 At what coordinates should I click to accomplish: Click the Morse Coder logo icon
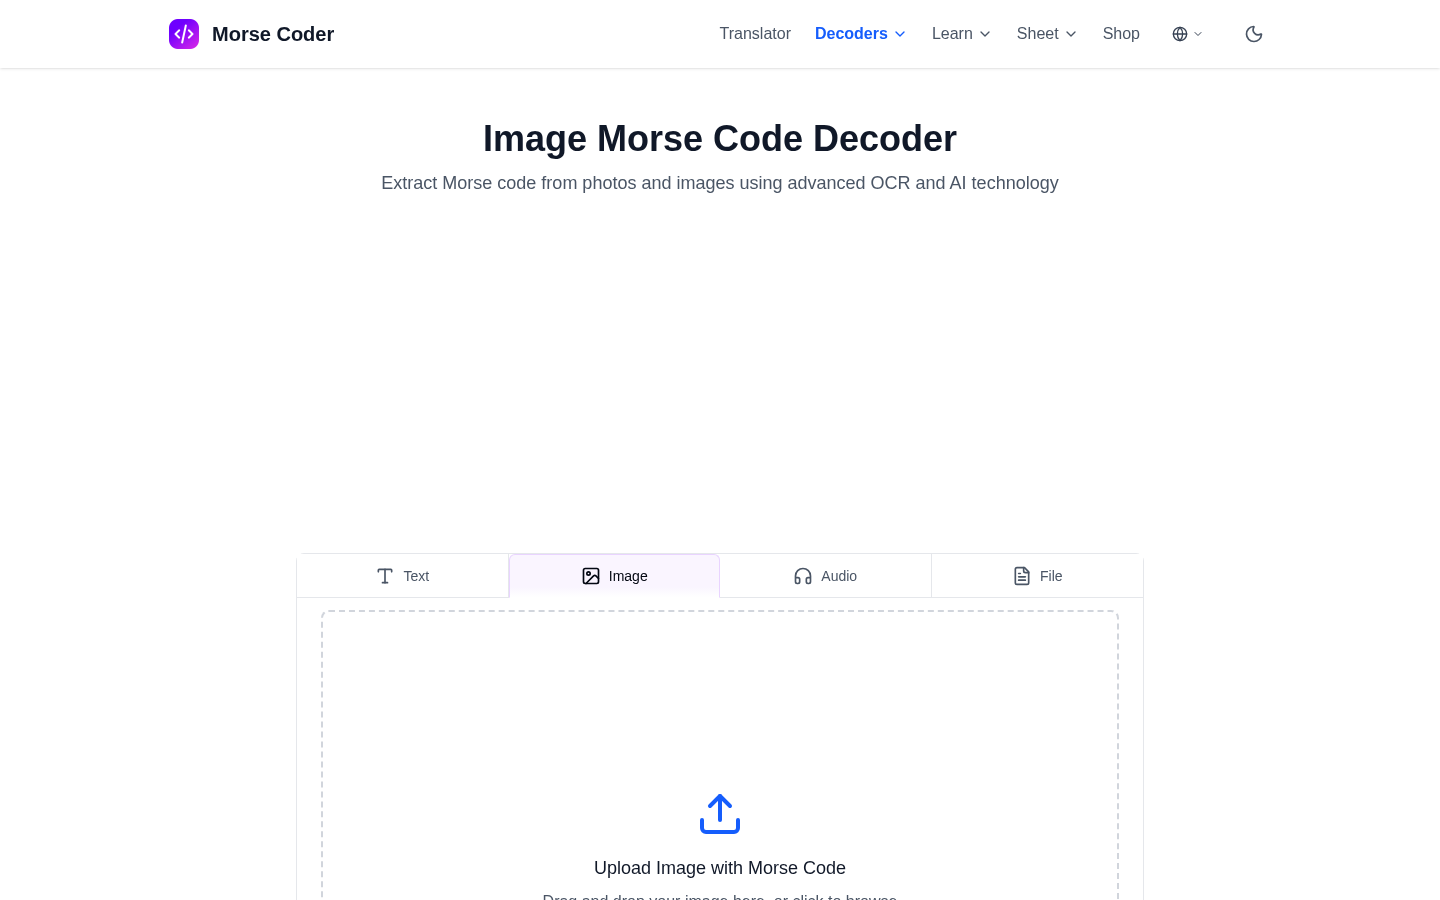coord(184,34)
